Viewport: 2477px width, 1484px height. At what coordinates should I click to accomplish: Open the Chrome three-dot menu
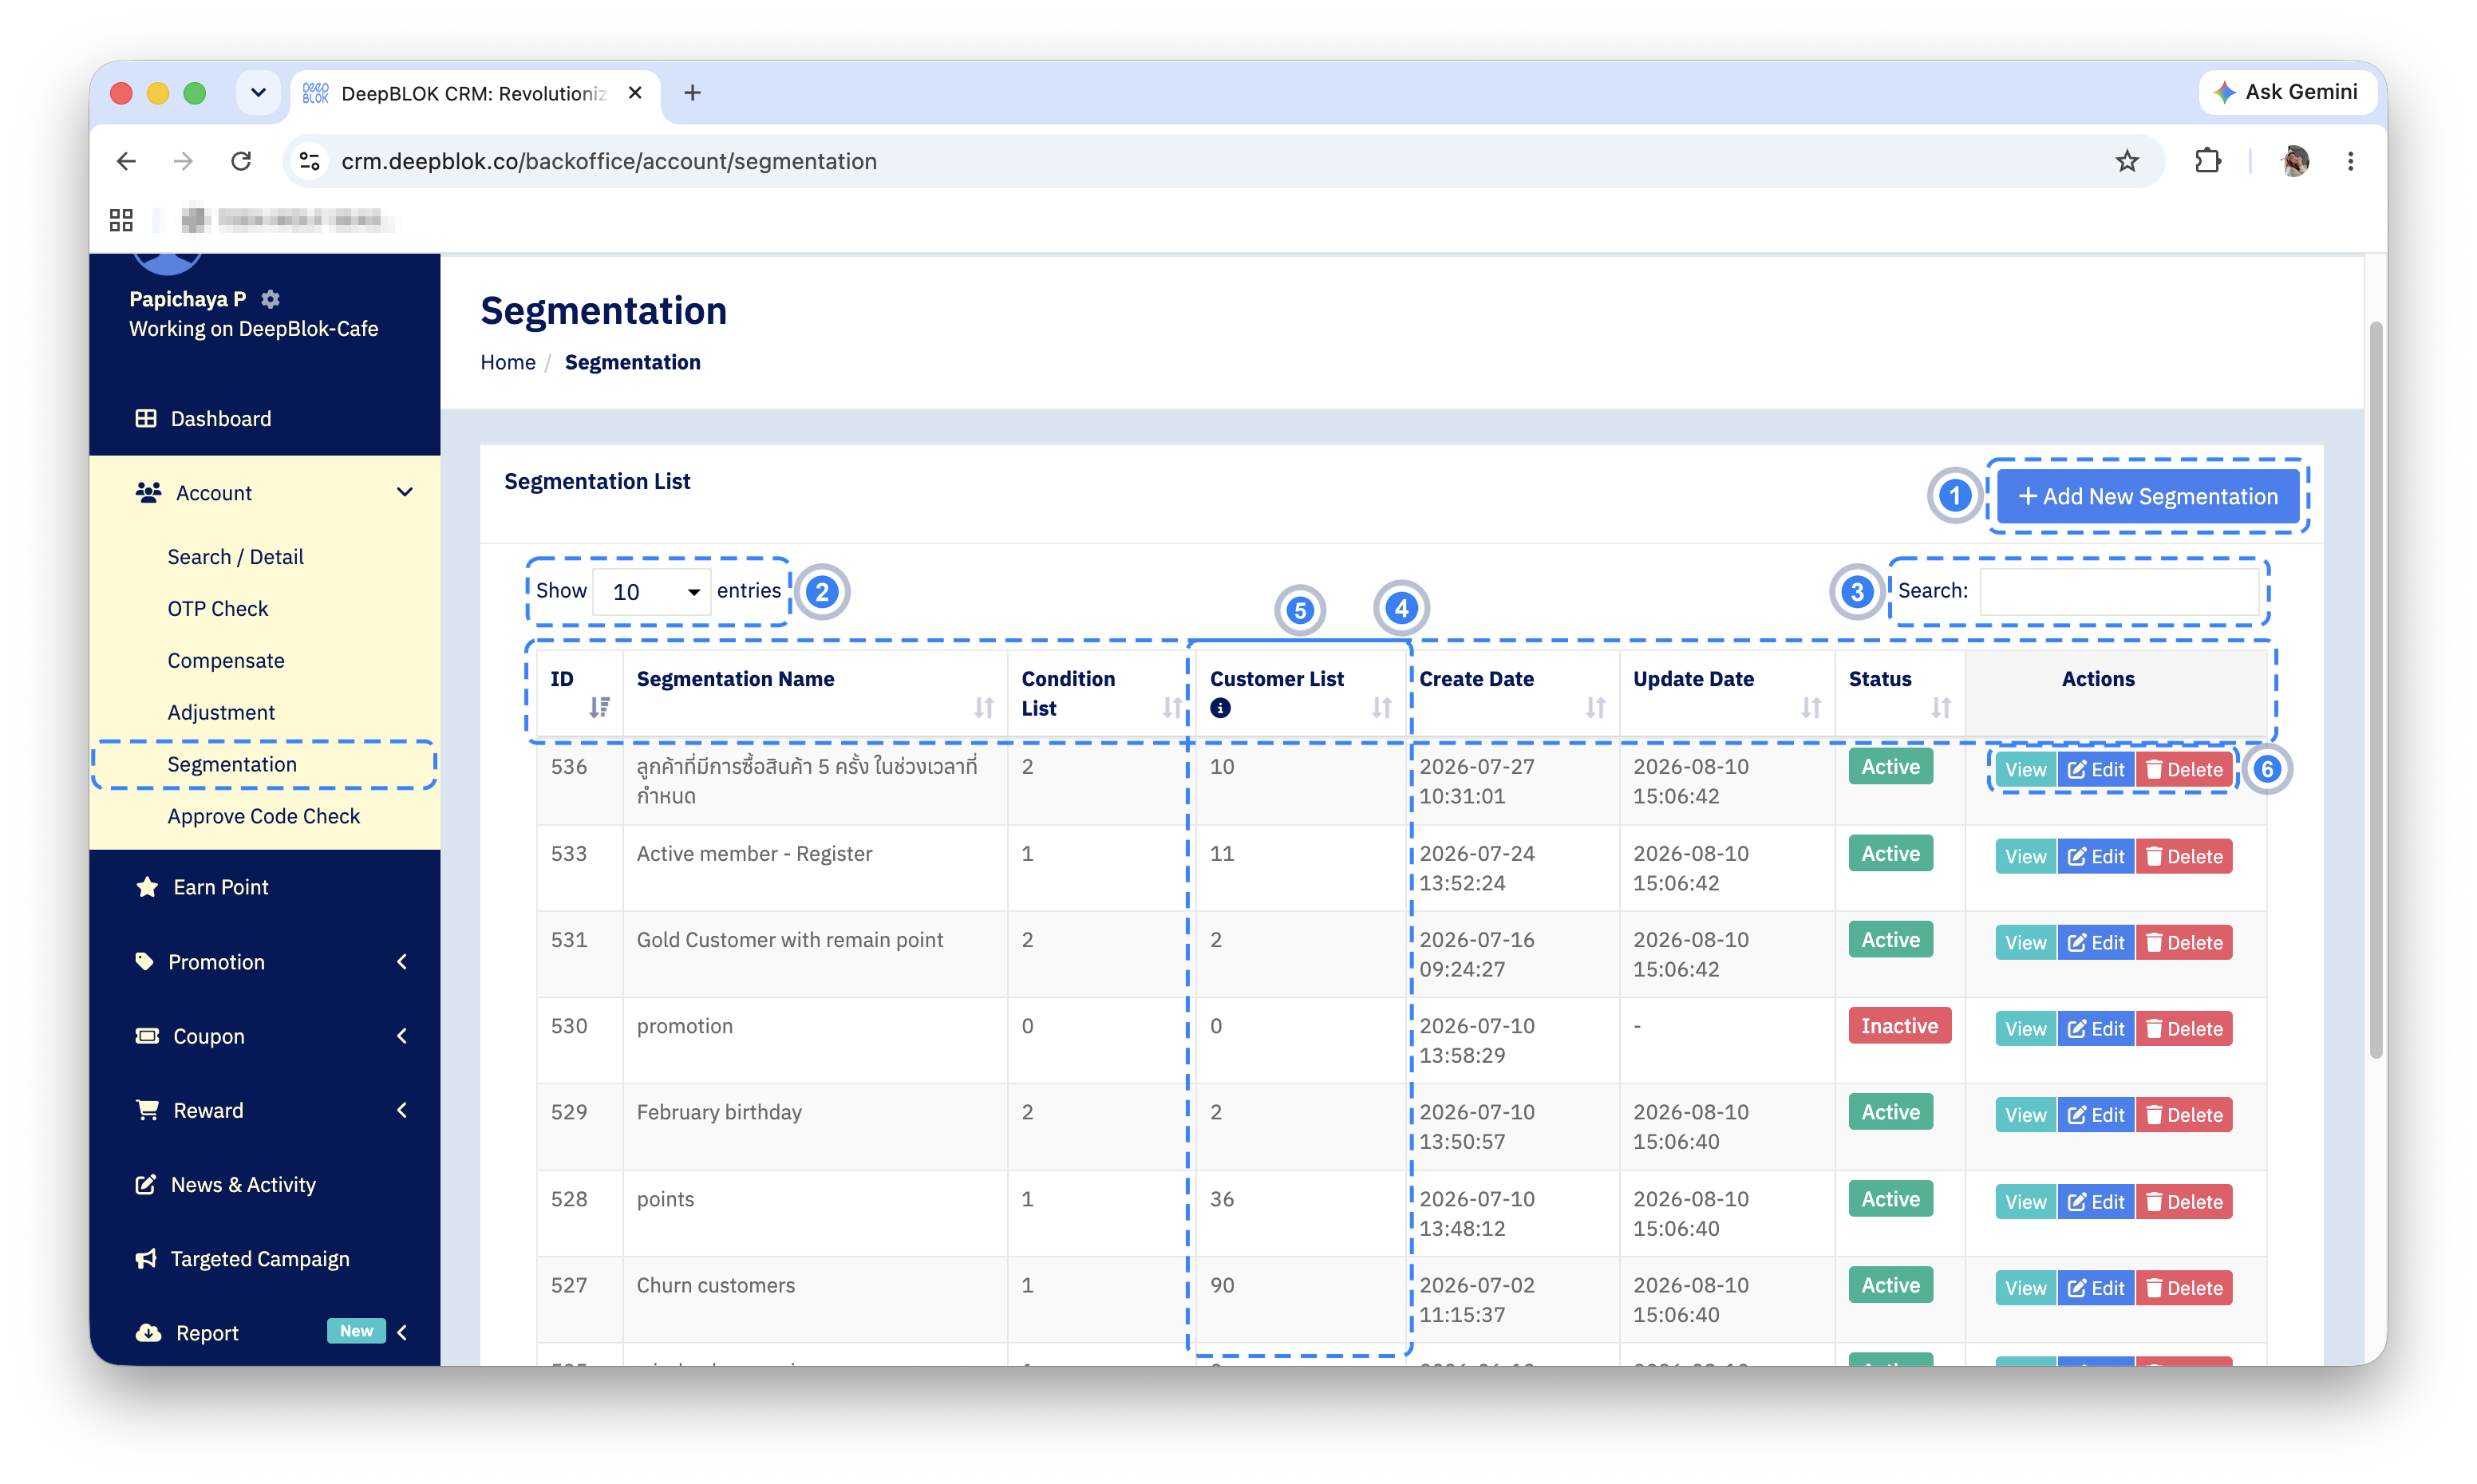click(x=2350, y=161)
